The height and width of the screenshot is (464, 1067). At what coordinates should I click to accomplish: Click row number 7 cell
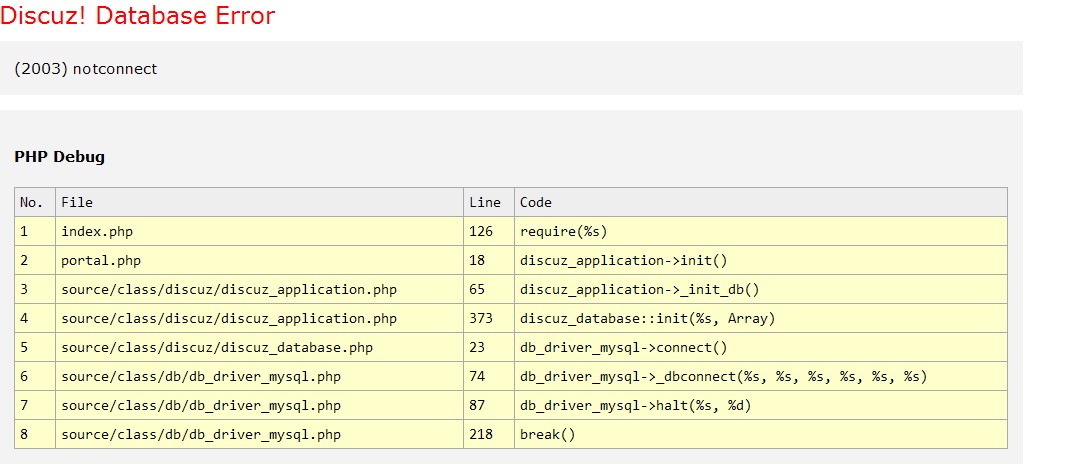point(35,405)
